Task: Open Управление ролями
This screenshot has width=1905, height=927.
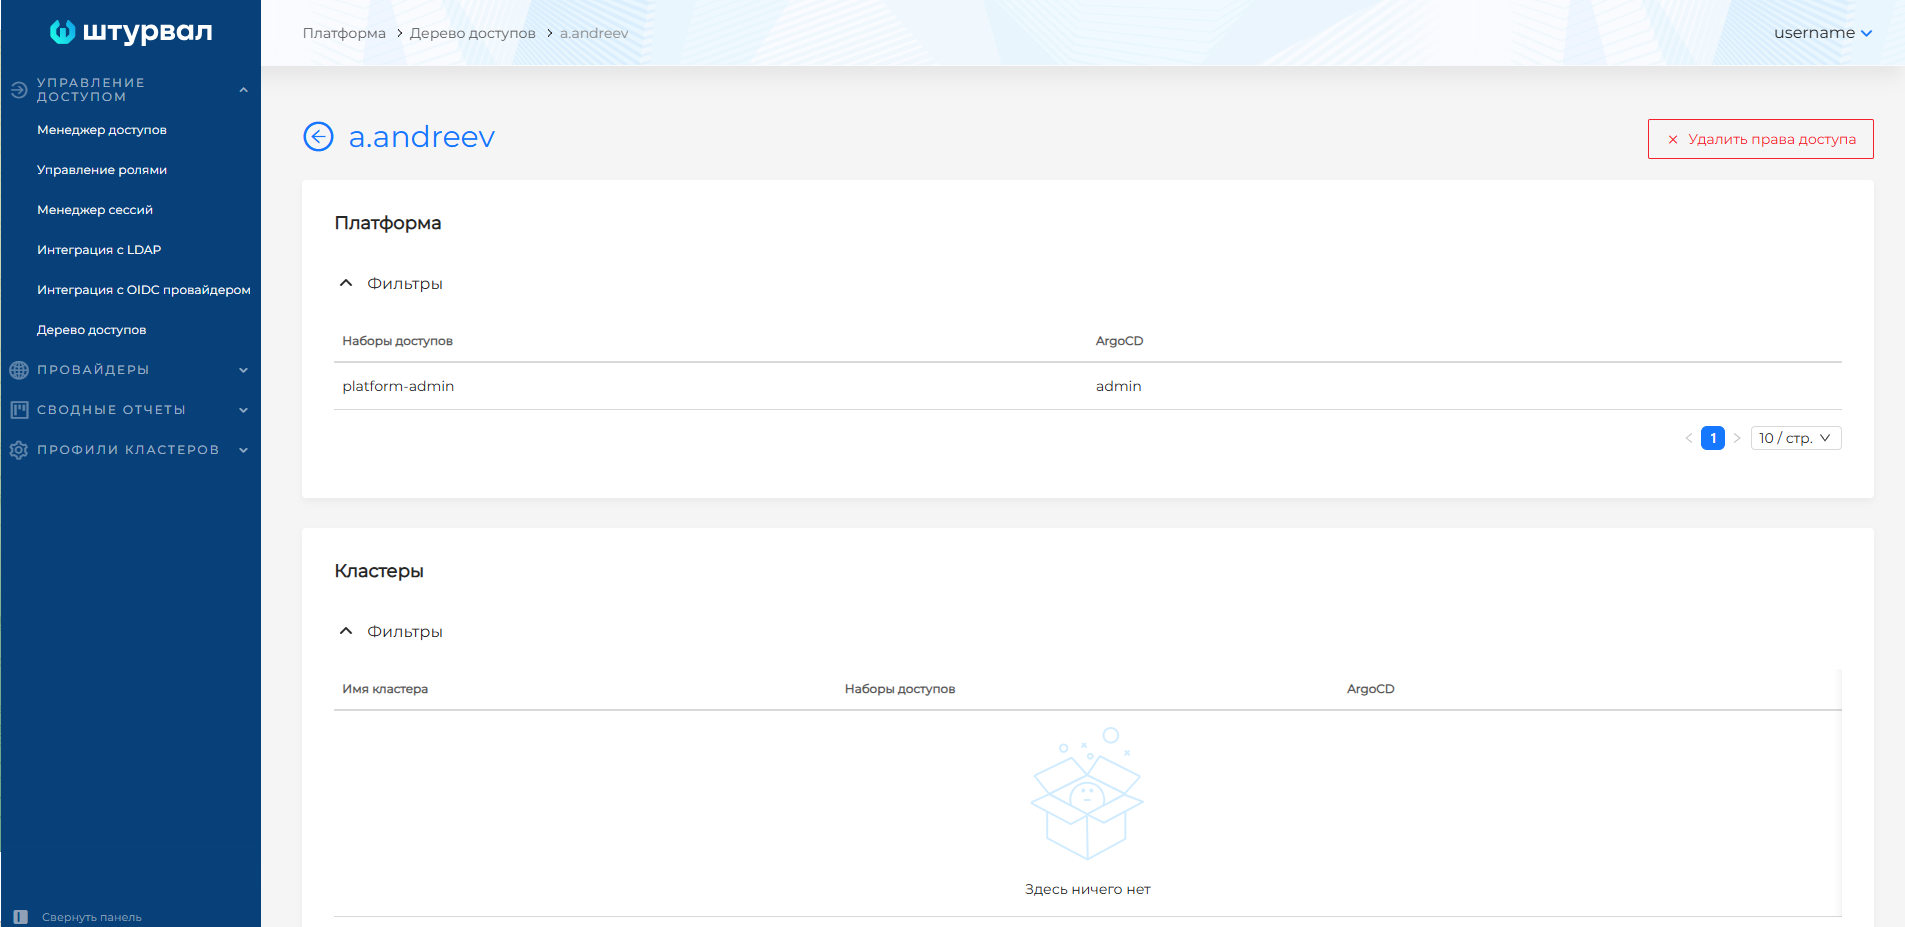Action: [x=102, y=170]
